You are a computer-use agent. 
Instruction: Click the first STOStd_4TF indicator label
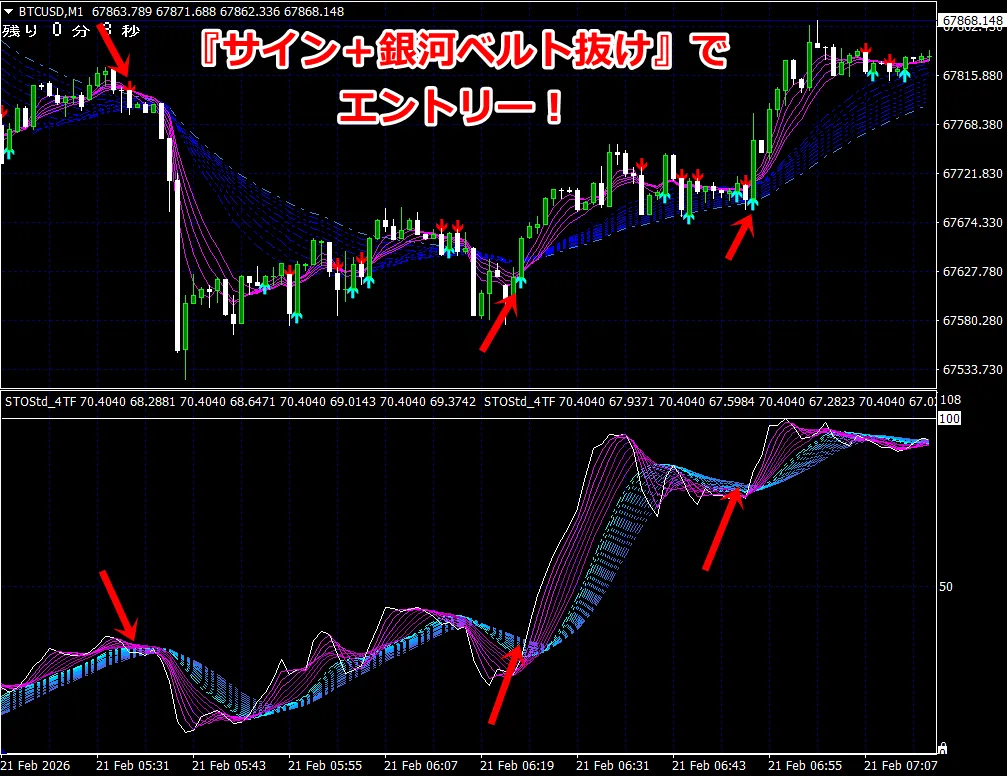coord(40,402)
